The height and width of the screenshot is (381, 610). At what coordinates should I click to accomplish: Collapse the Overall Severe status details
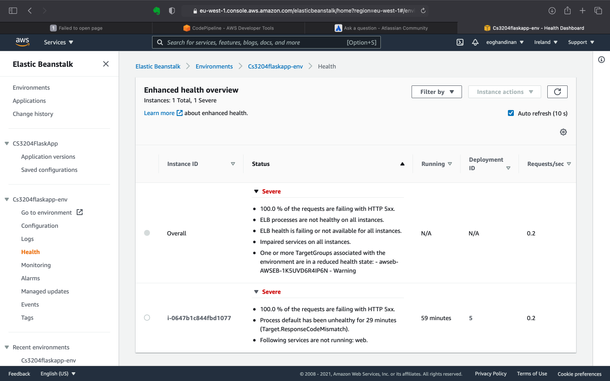[256, 191]
